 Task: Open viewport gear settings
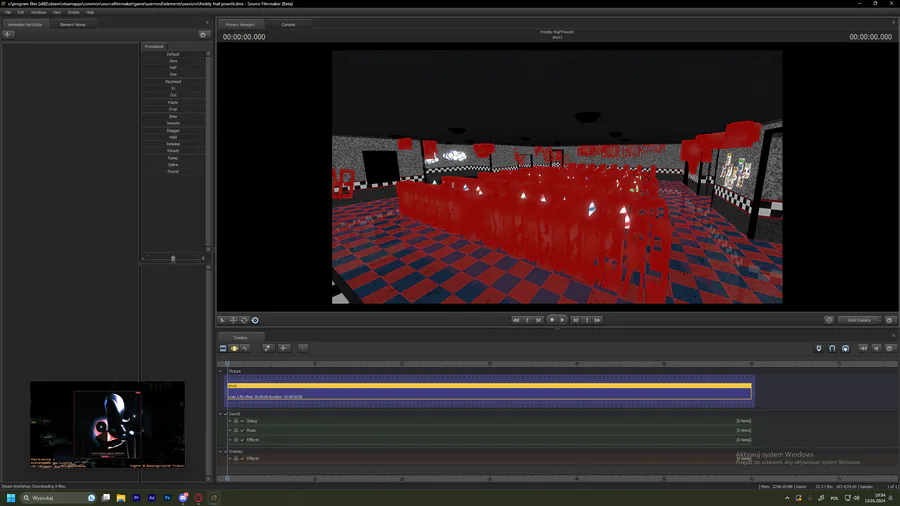coord(889,320)
